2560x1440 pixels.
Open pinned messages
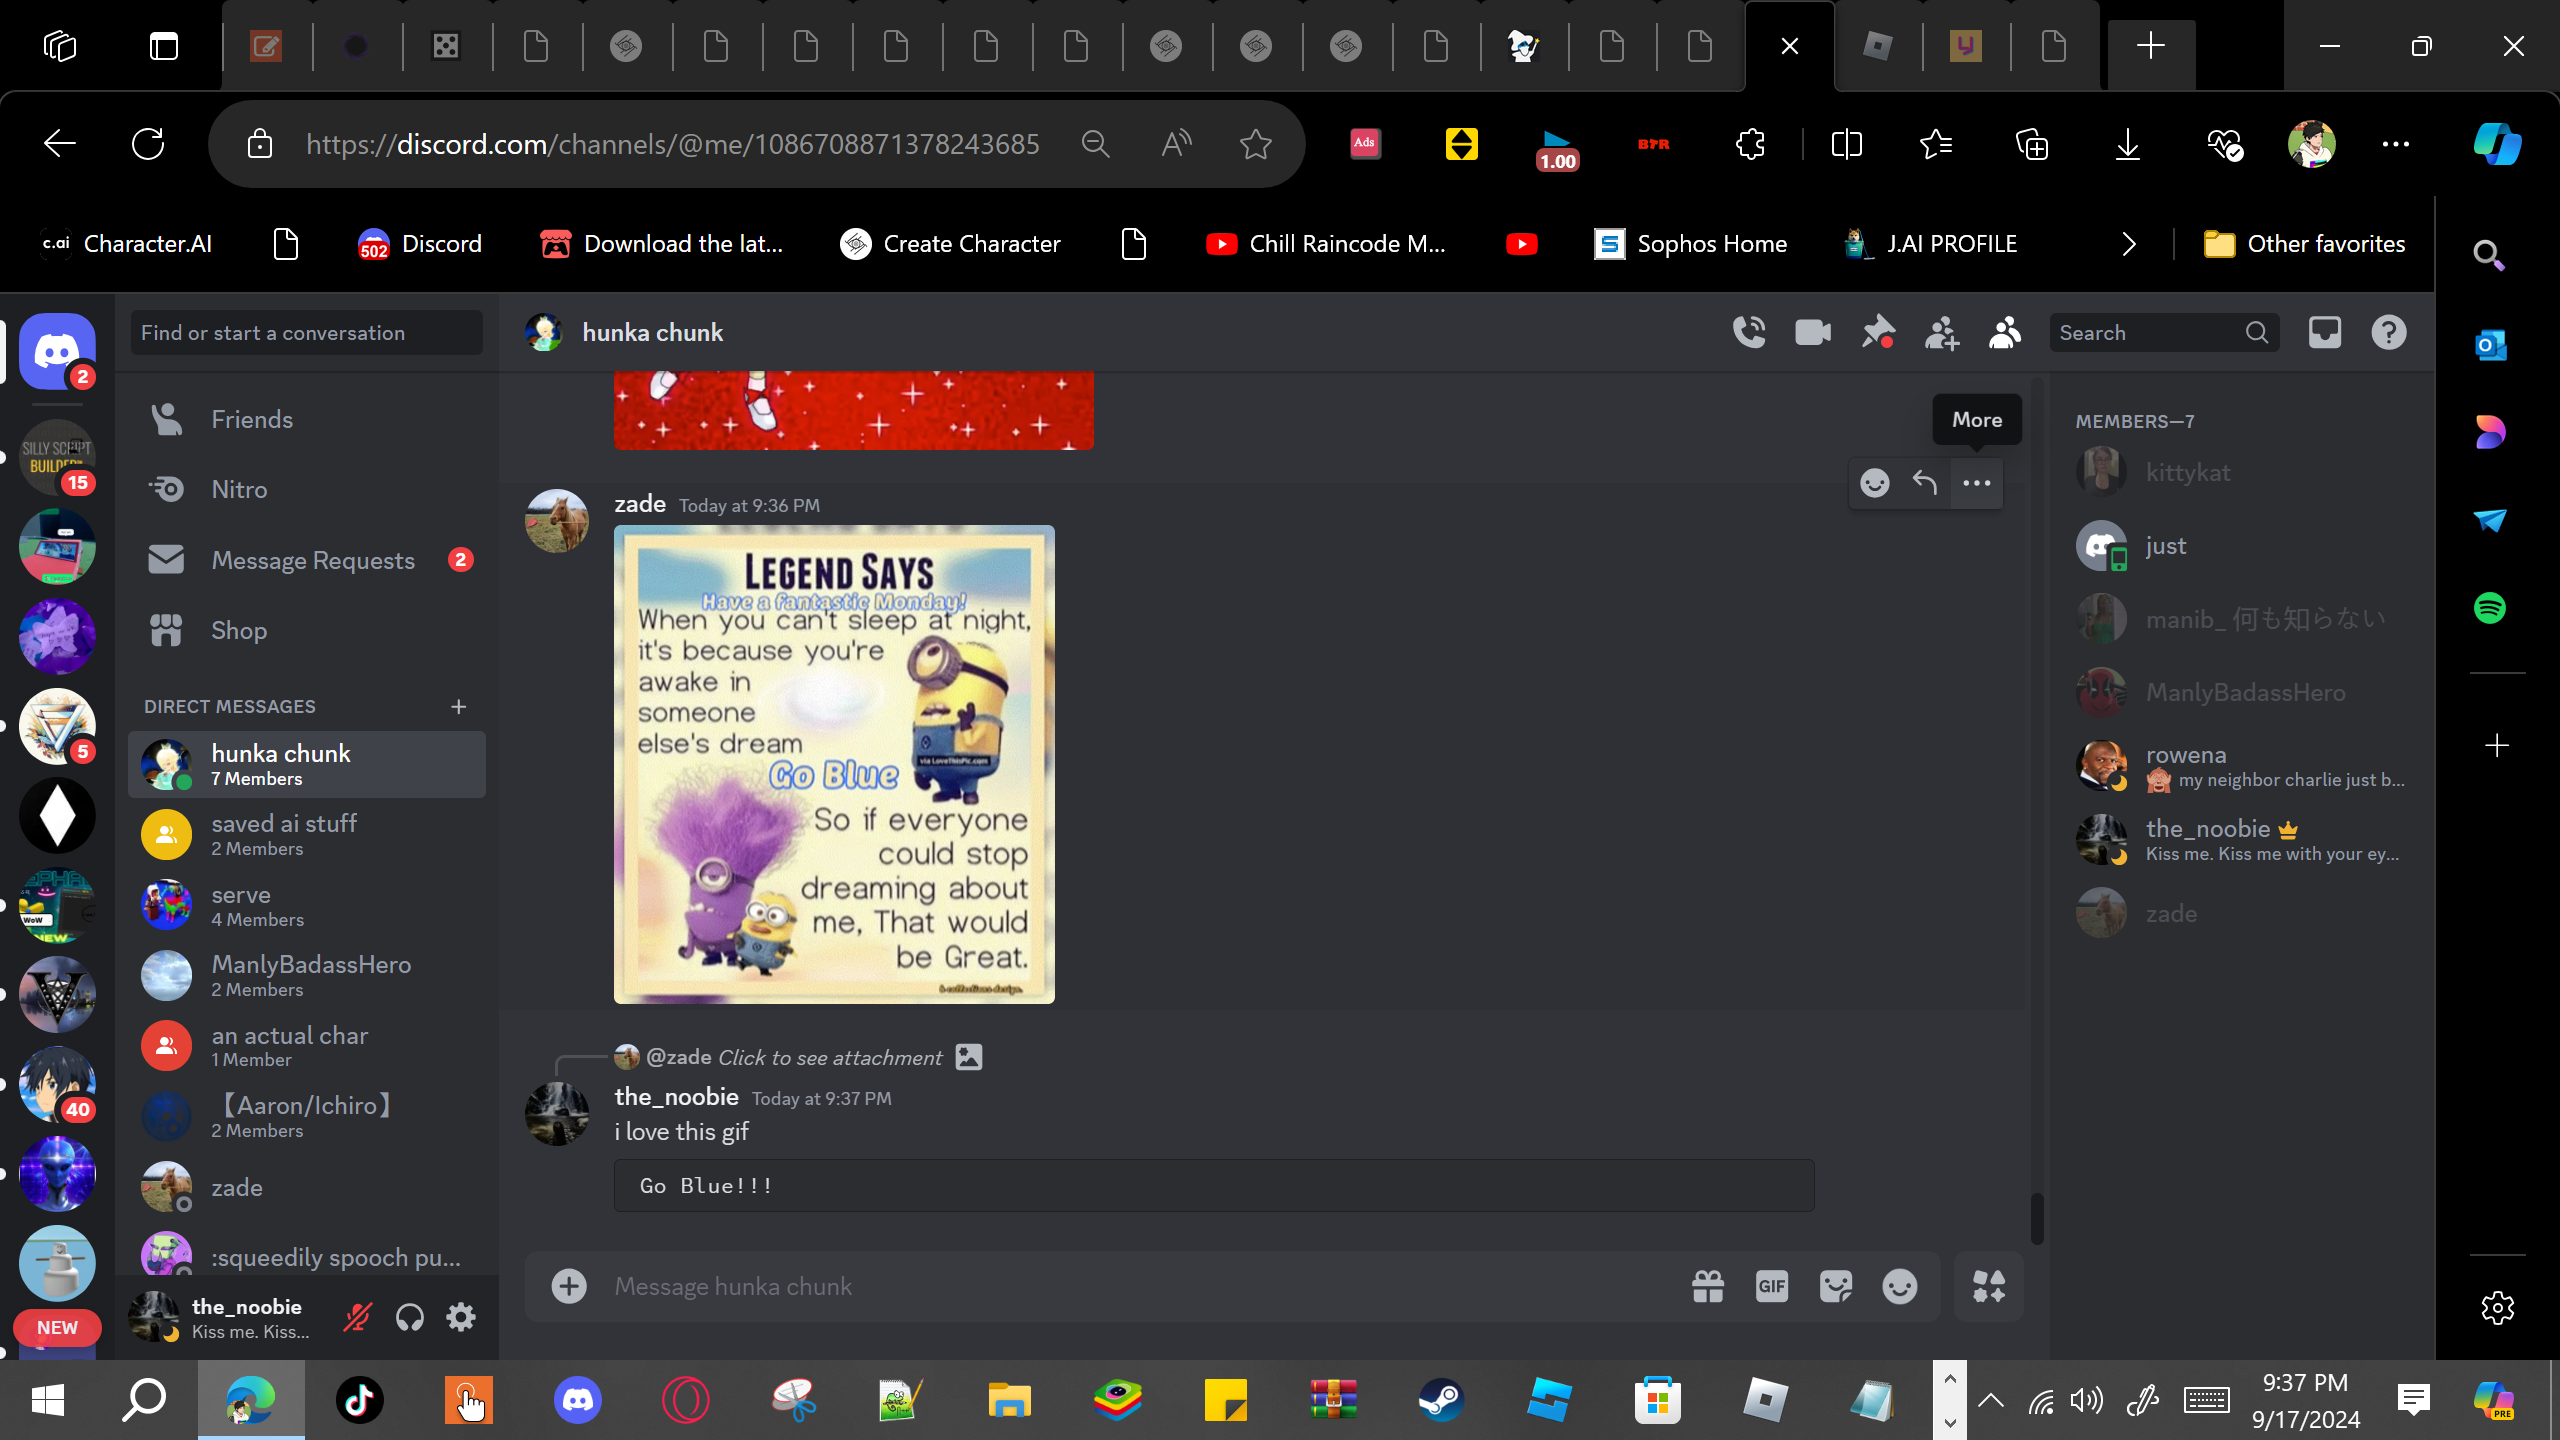tap(1877, 333)
